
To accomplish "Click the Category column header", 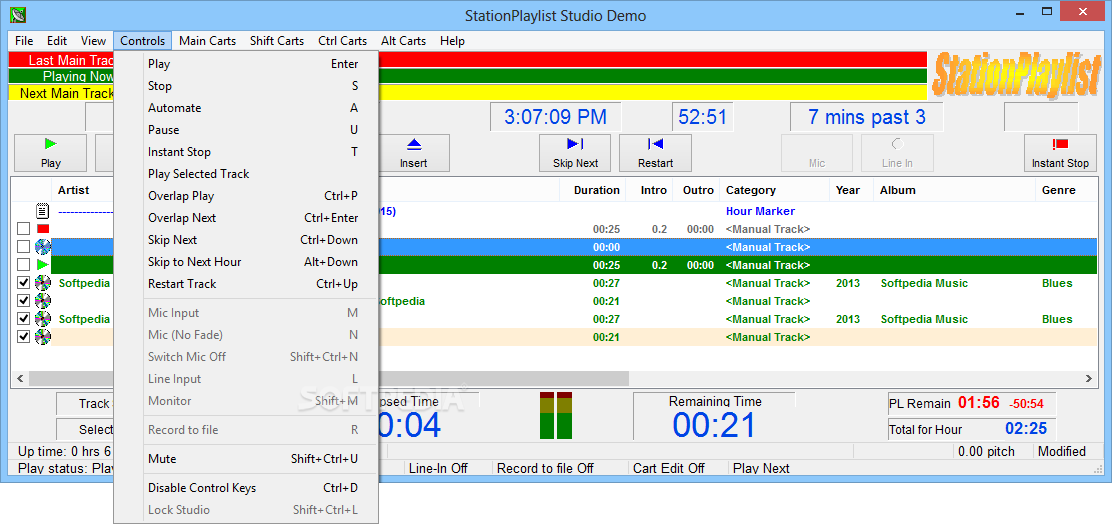I will click(775, 190).
